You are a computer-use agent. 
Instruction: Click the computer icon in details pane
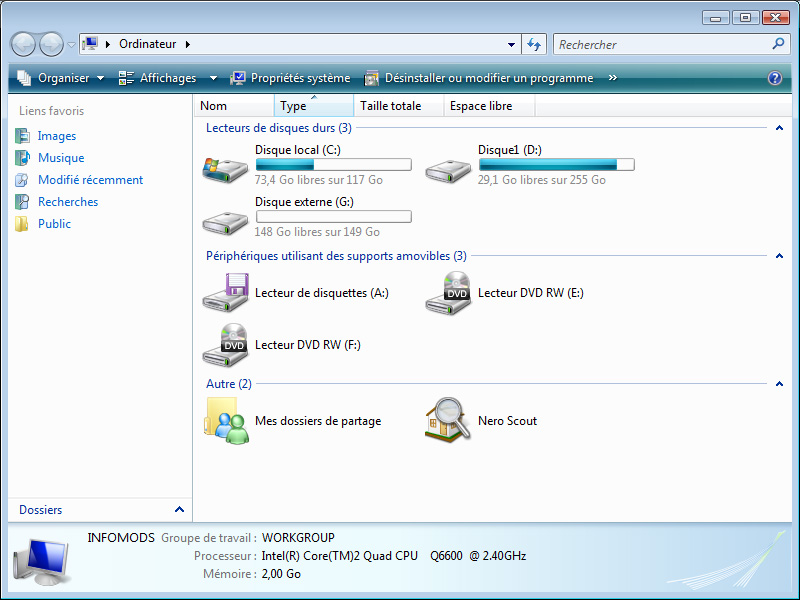(42, 562)
